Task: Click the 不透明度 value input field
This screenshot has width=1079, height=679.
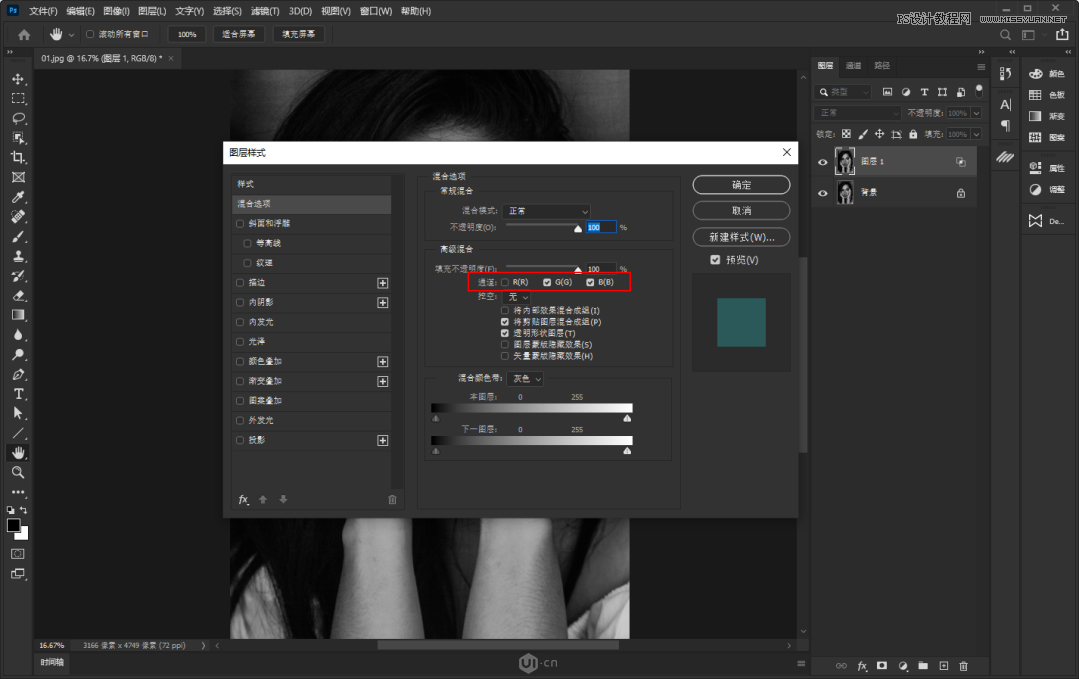Action: [601, 227]
